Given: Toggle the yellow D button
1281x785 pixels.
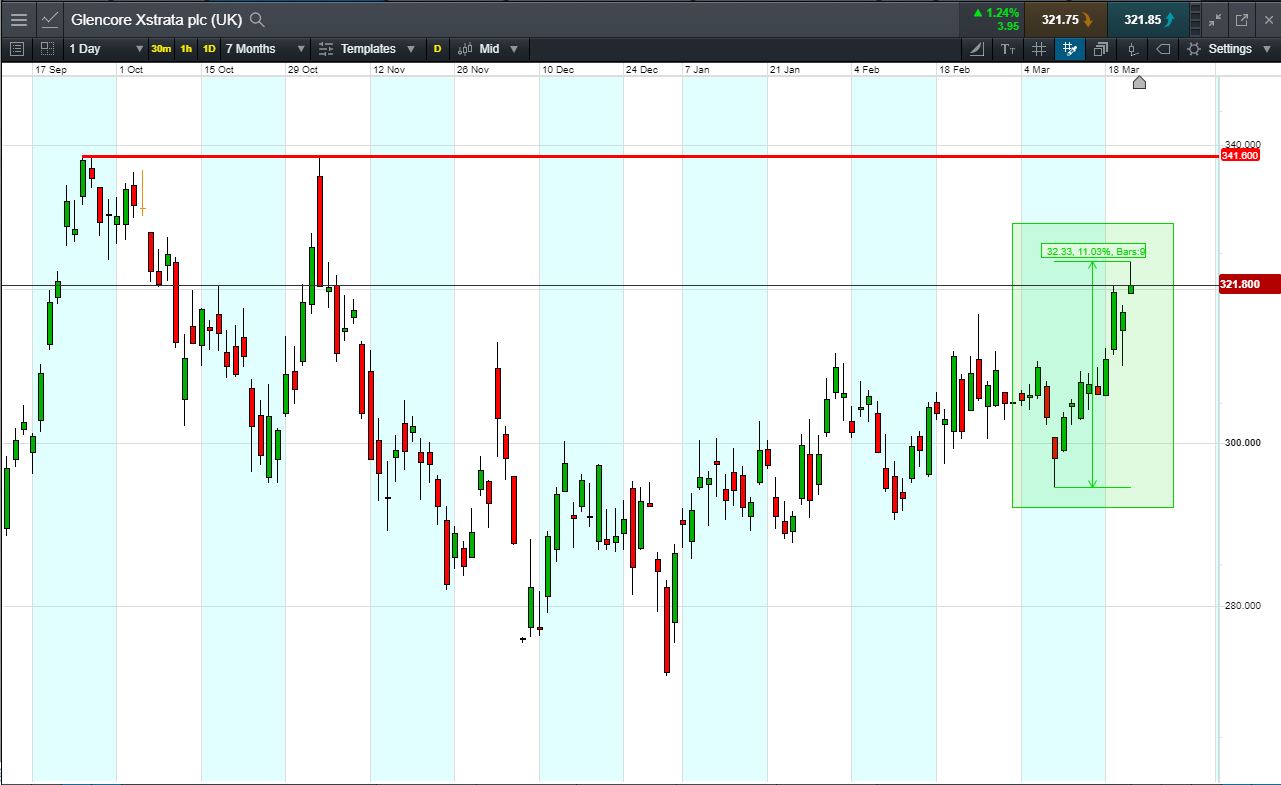Looking at the screenshot, I should click(437, 49).
